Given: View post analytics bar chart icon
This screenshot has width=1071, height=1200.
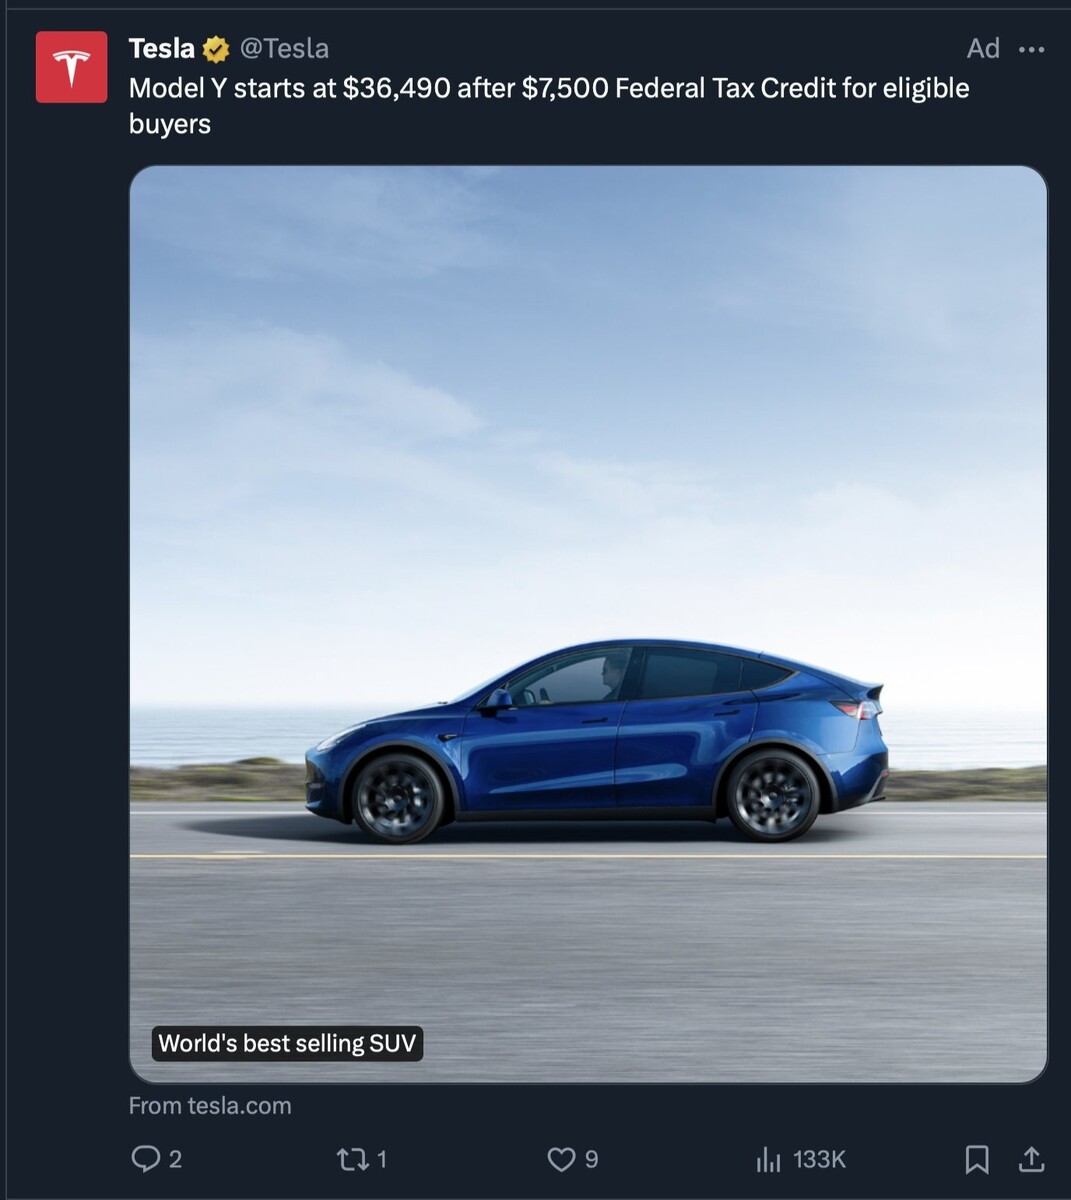Looking at the screenshot, I should (x=768, y=1159).
